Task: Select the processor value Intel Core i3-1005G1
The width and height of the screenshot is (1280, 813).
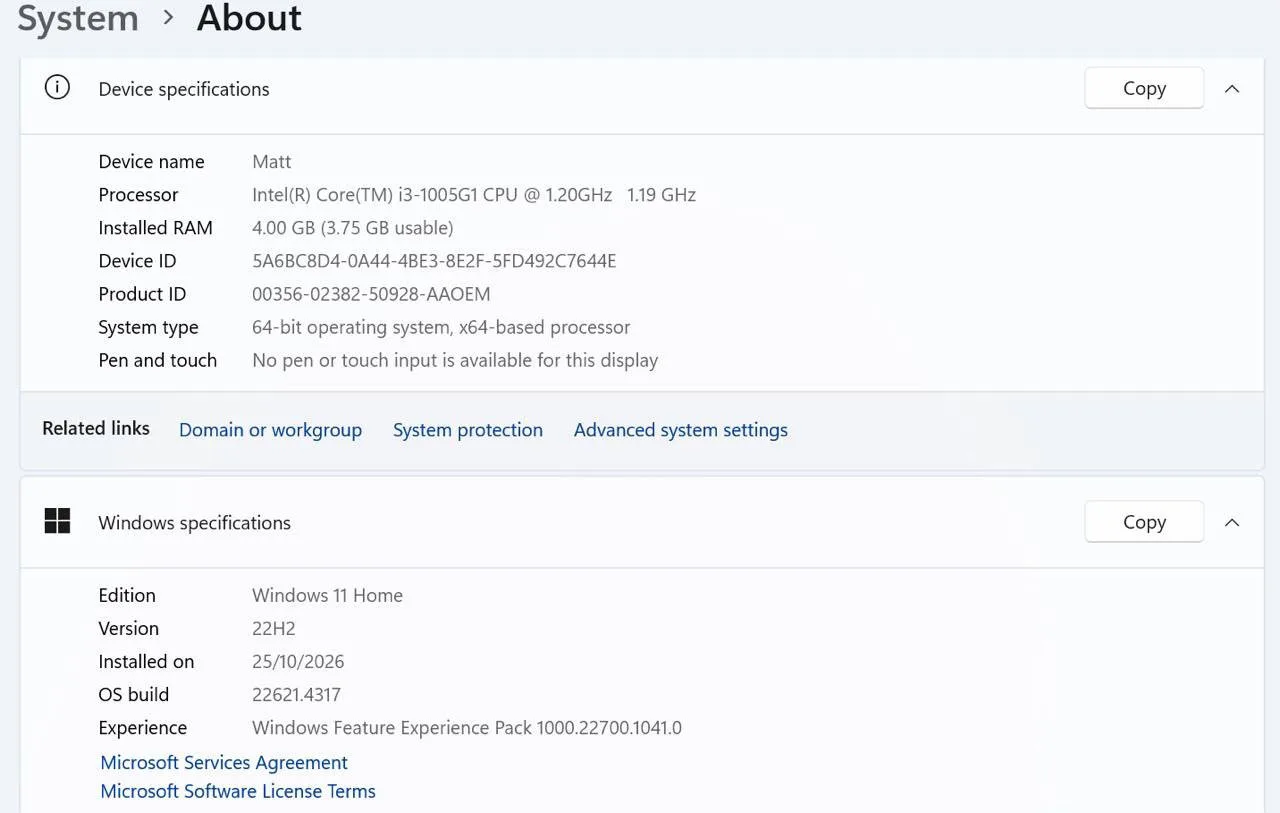Action: coord(474,195)
